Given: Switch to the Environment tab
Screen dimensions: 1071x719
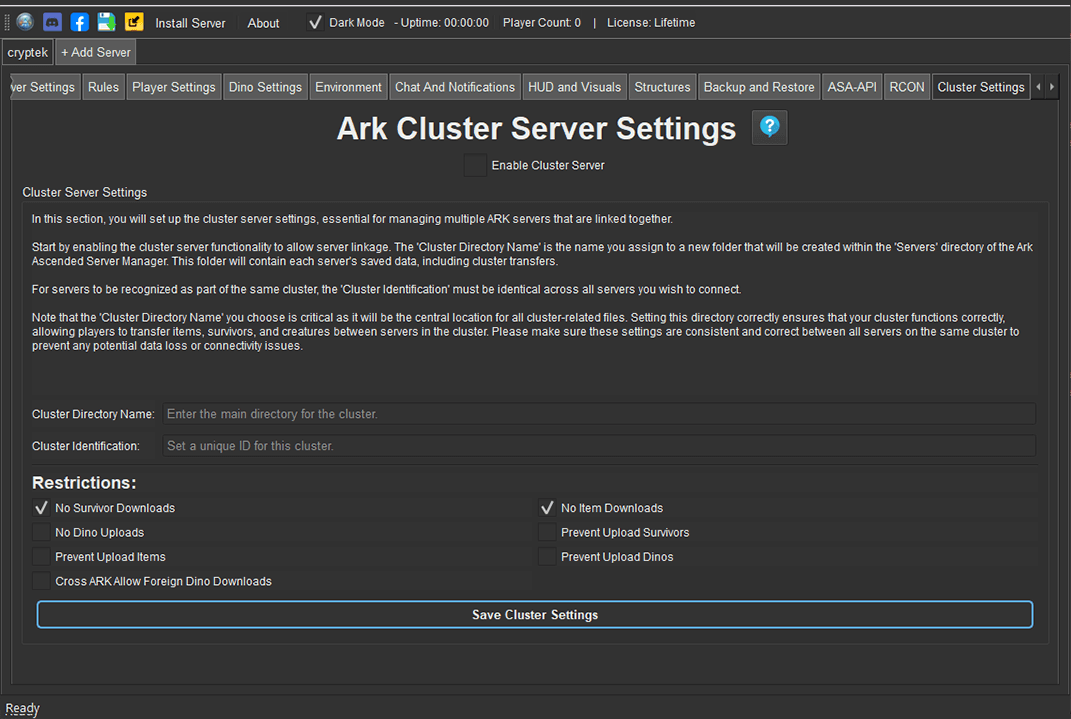Looking at the screenshot, I should [348, 87].
